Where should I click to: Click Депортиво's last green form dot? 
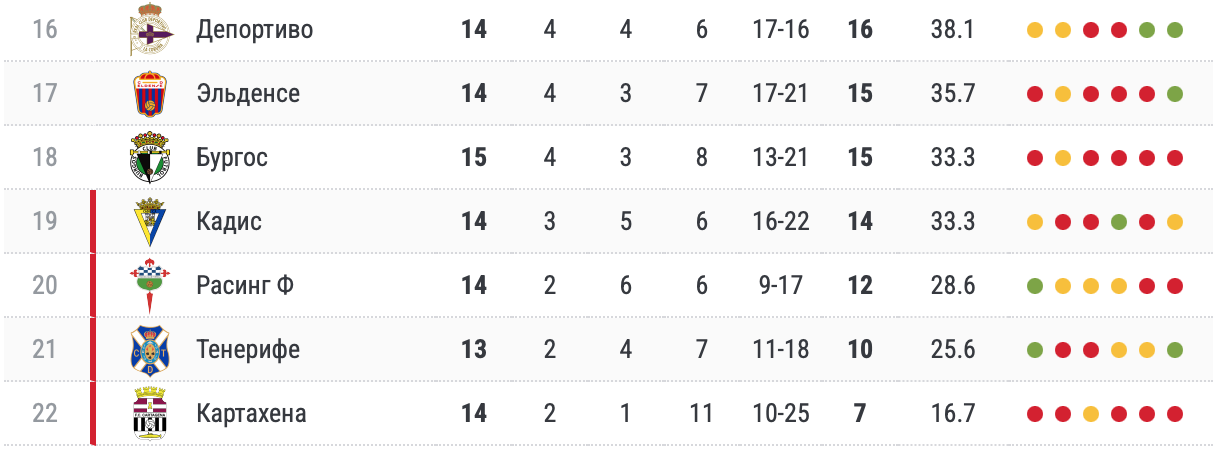pyautogui.click(x=1175, y=30)
